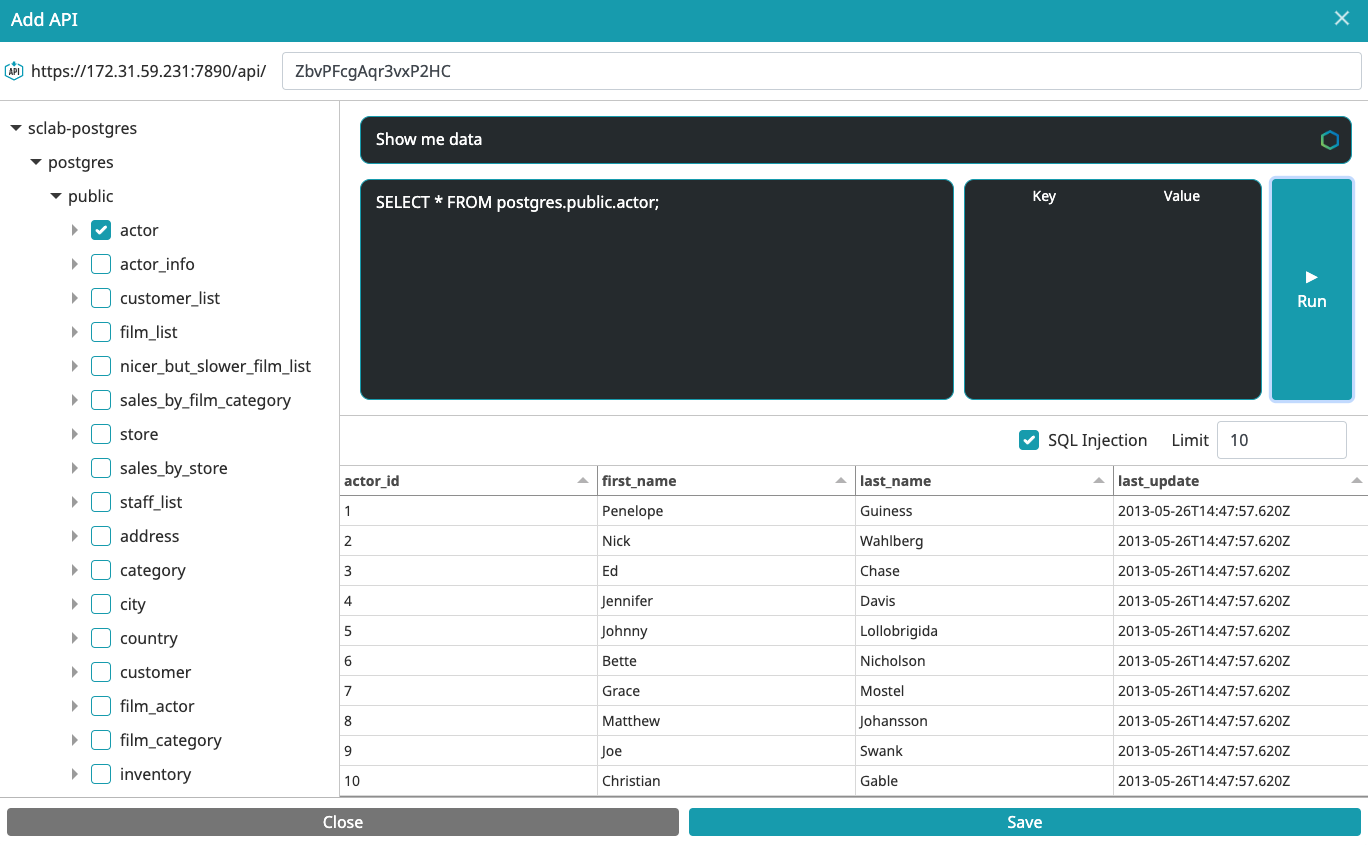Click the API icon beside the URL
Image resolution: width=1368 pixels, height=845 pixels.
click(14, 71)
